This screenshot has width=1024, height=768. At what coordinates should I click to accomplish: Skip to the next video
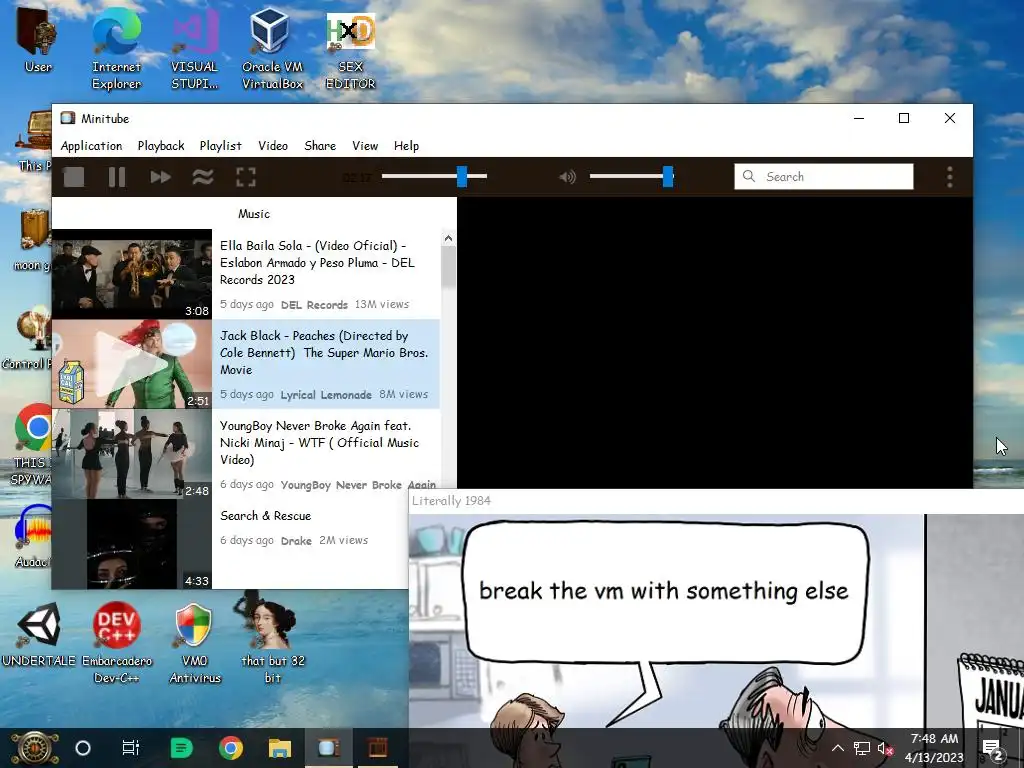point(160,177)
